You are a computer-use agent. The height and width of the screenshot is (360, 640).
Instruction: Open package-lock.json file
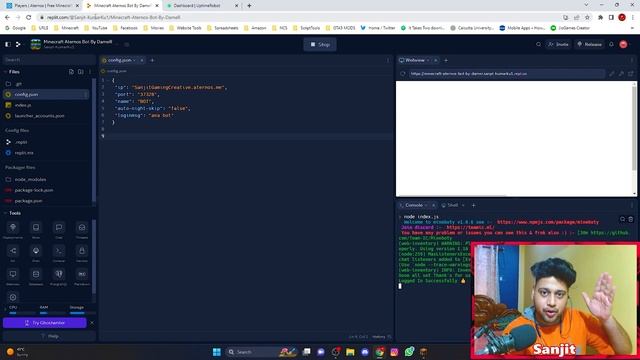coord(46,190)
